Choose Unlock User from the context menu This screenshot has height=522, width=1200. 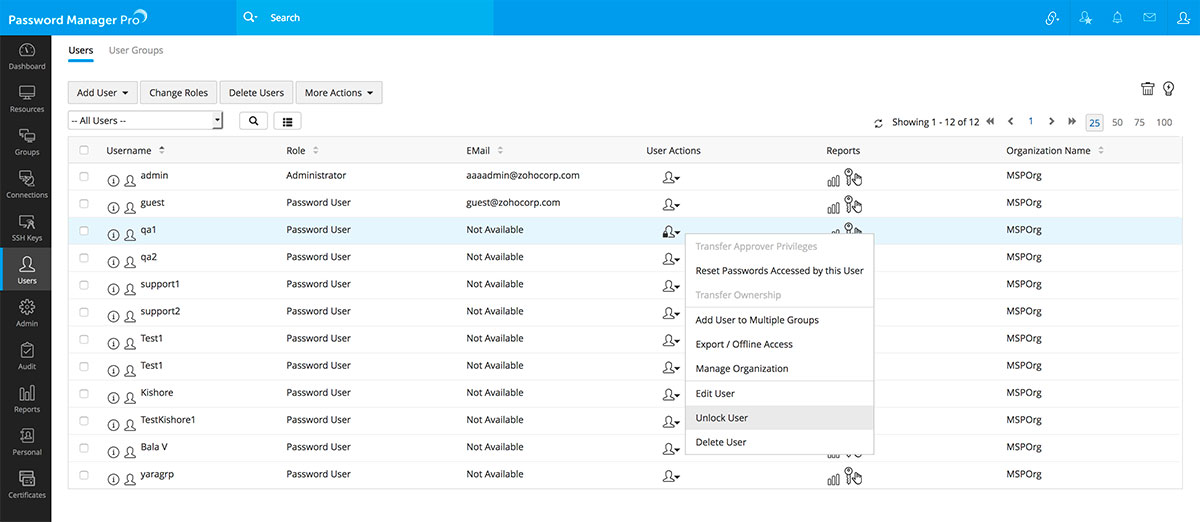tap(722, 418)
